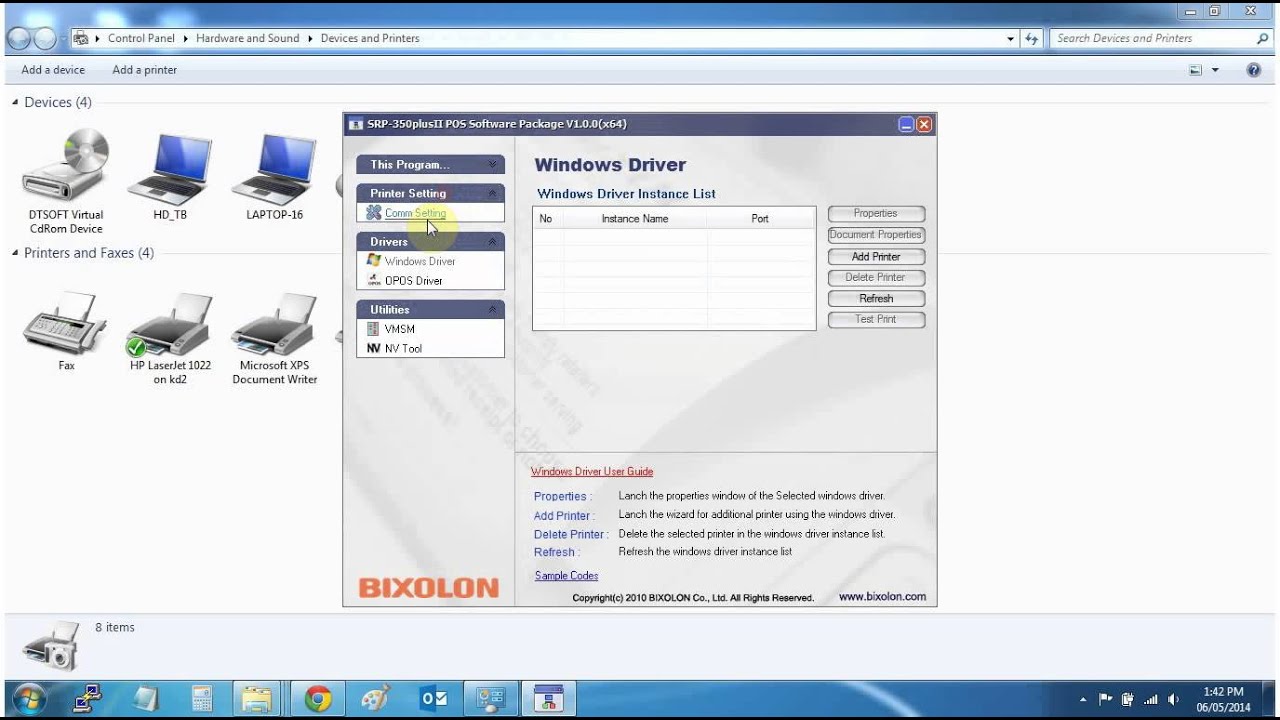Viewport: 1280px width, 720px height.
Task: Click Control Panel in the breadcrumb
Action: click(141, 38)
